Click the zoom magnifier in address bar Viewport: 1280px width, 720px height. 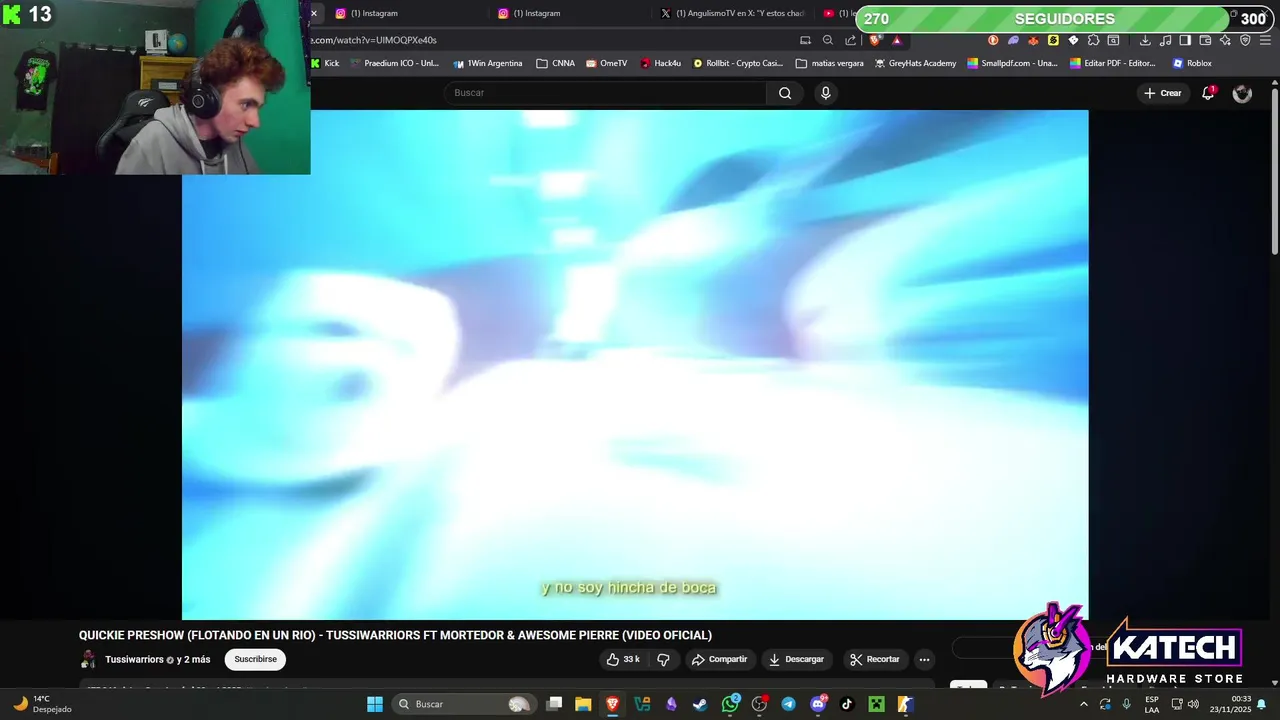[828, 40]
